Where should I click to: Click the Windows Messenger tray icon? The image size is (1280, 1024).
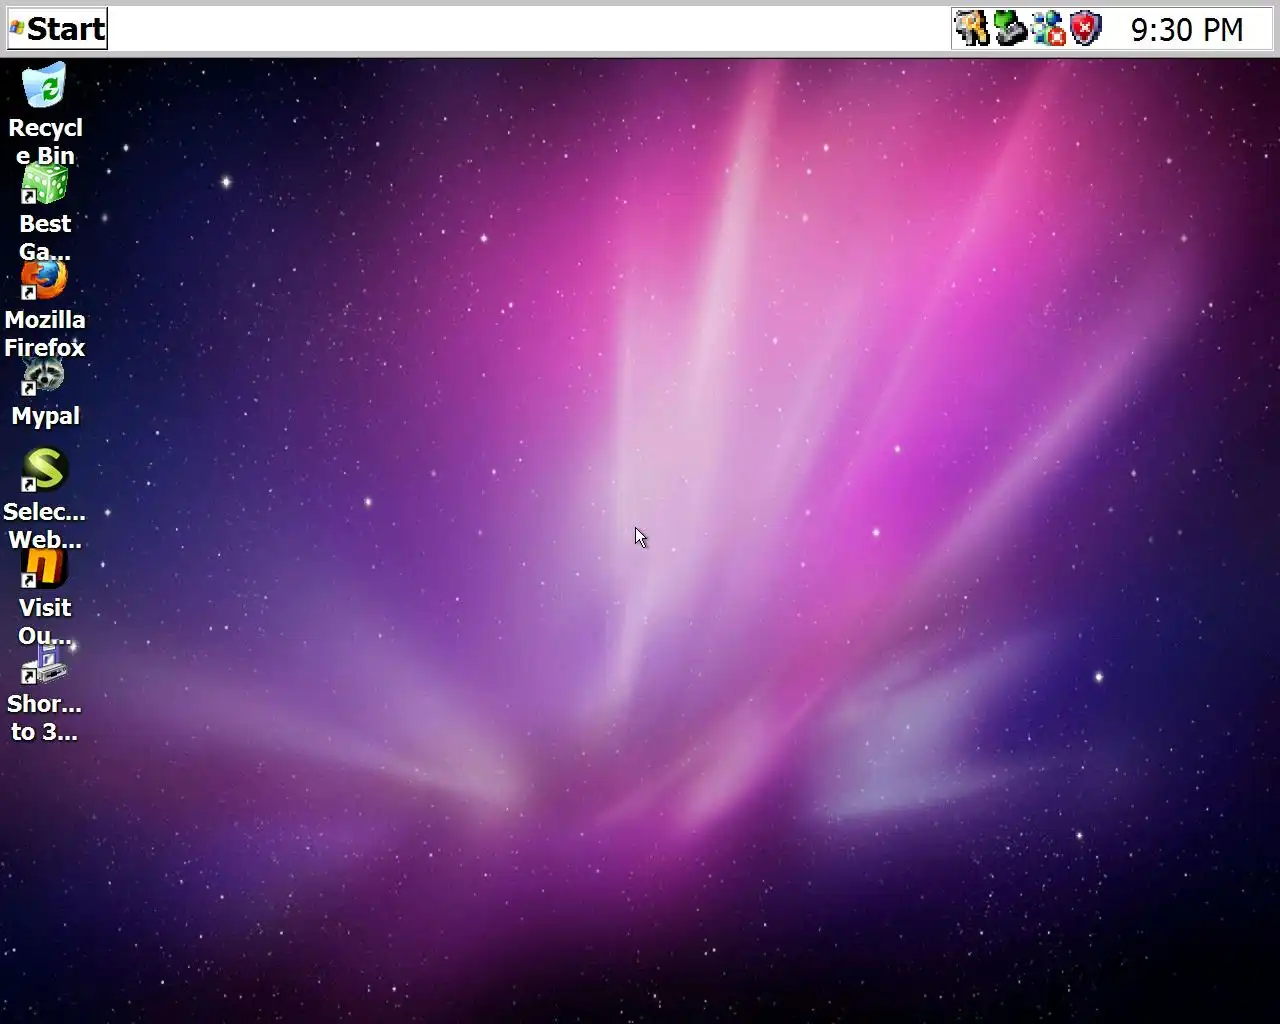coord(1048,29)
